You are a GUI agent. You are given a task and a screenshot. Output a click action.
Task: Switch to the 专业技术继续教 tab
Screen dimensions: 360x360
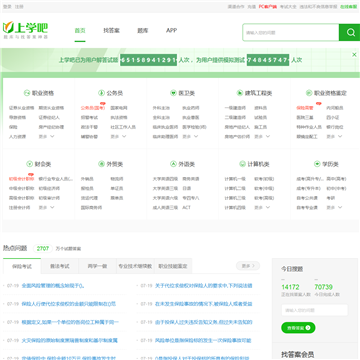[135, 266]
